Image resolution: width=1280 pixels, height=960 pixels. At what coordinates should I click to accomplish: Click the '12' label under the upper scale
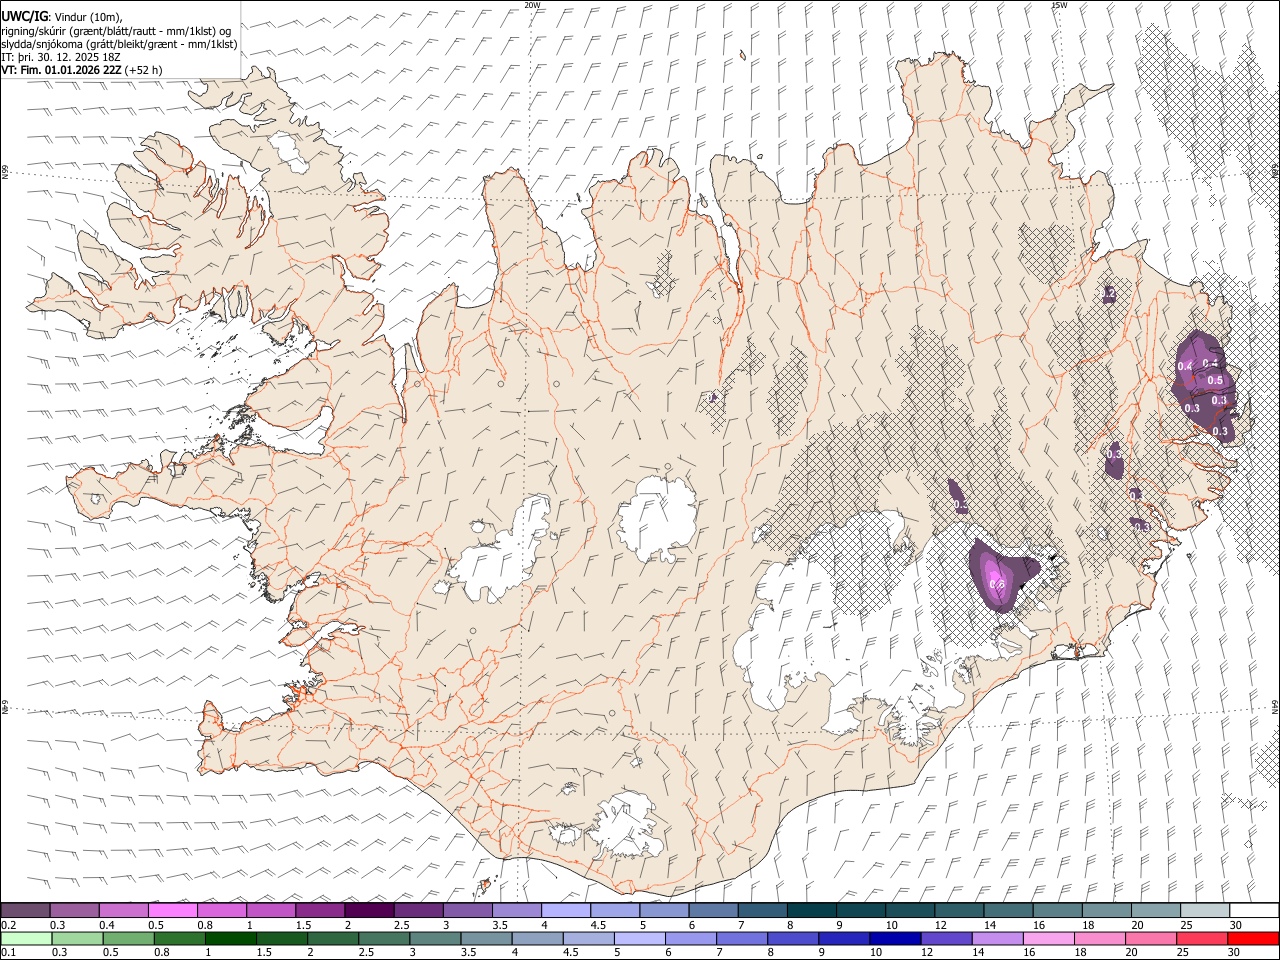(x=941, y=925)
